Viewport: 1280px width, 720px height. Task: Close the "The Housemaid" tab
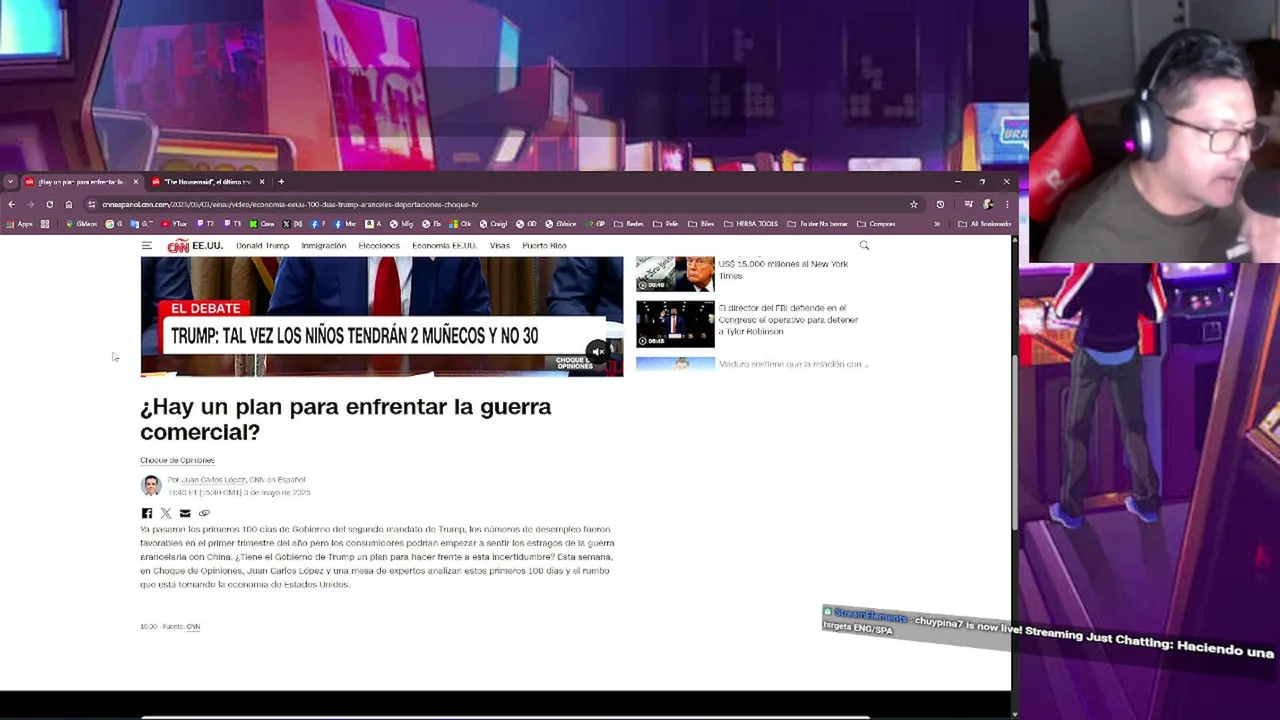coord(262,182)
